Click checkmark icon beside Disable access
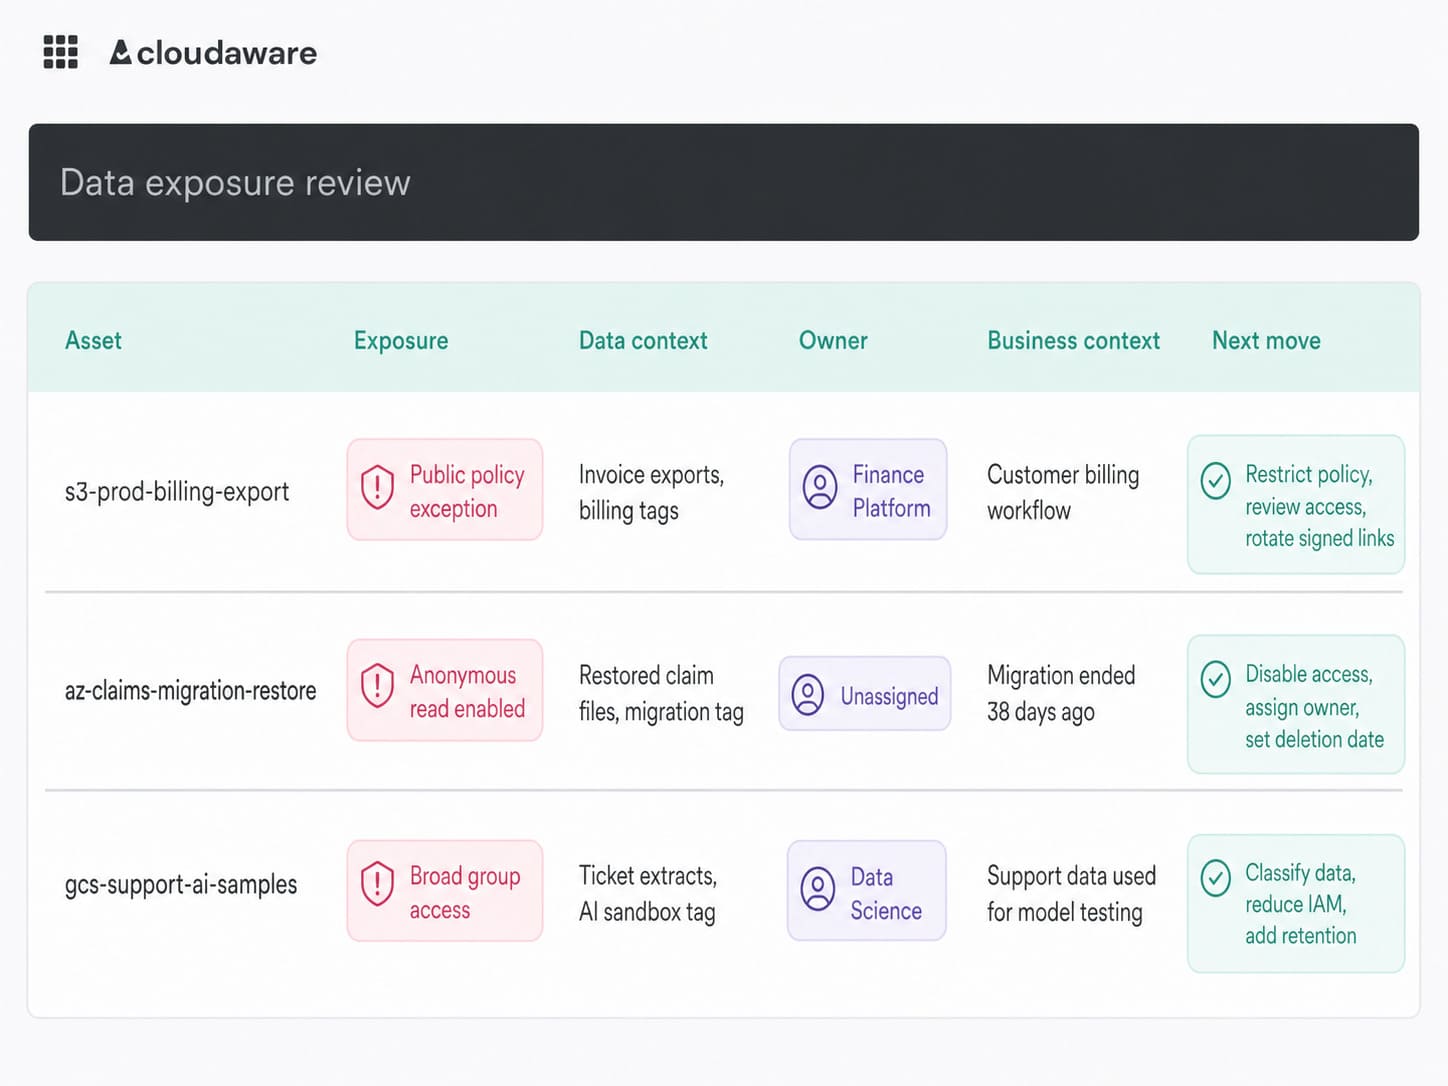Screen dimensions: 1448x1086 click(1216, 679)
